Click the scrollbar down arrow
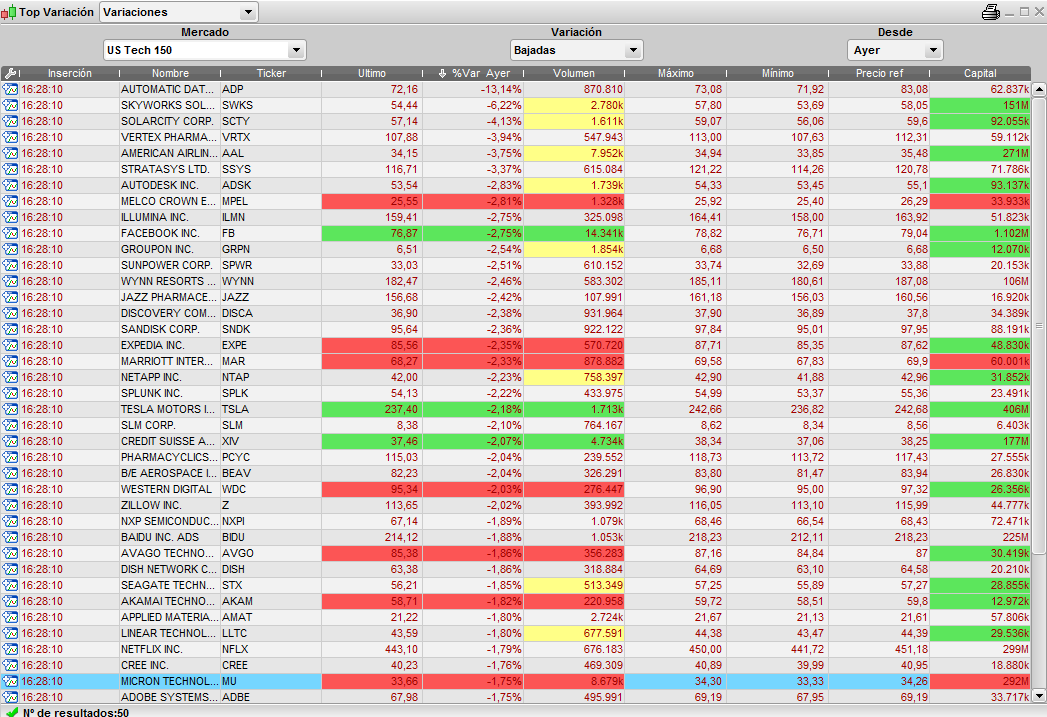Viewport: 1047px width, 717px height. click(1039, 696)
